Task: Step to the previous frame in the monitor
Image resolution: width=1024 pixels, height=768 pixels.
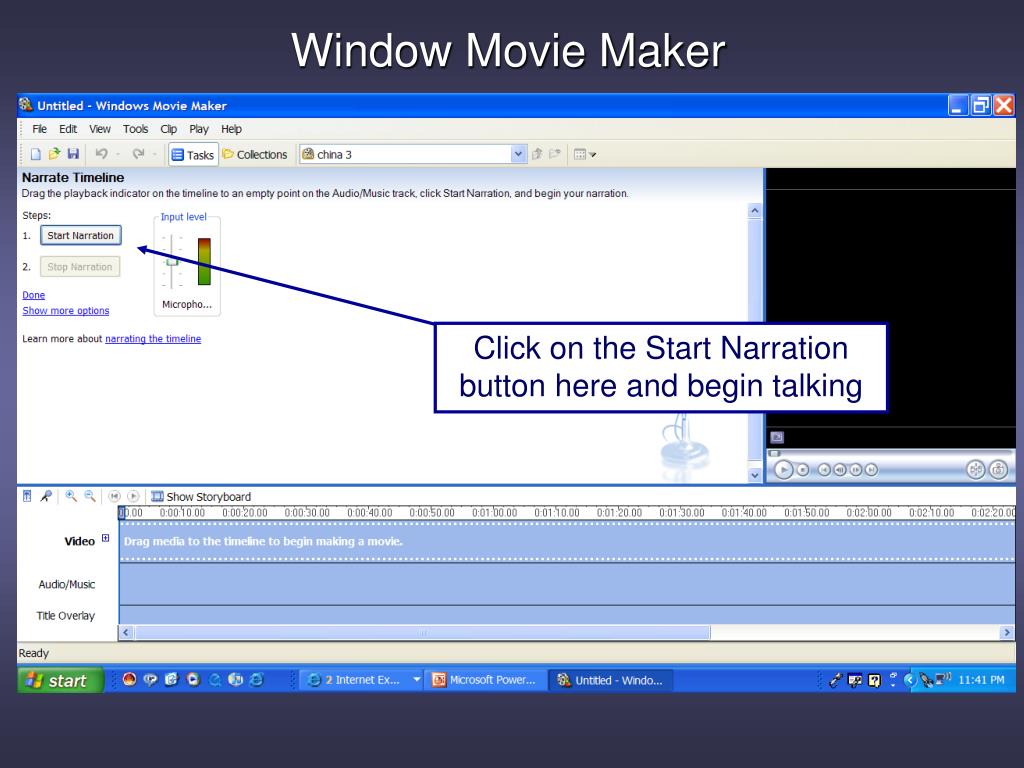Action: coord(840,470)
